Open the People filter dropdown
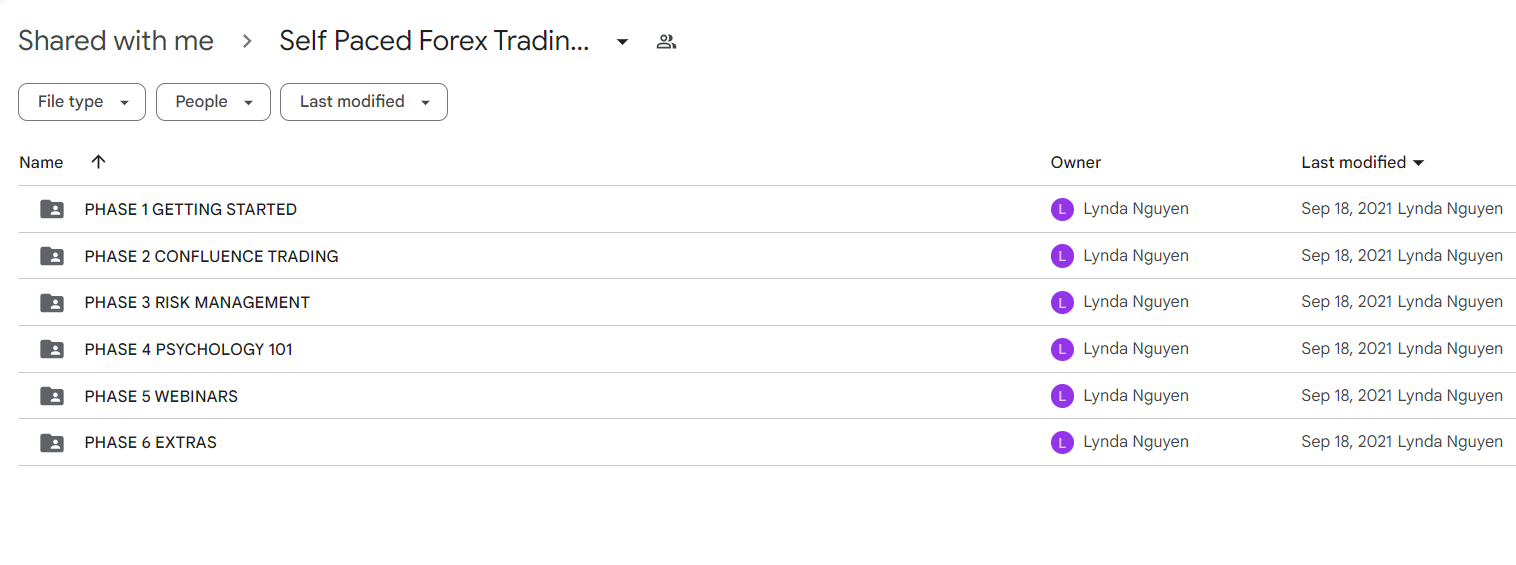The image size is (1516, 565). coord(213,102)
